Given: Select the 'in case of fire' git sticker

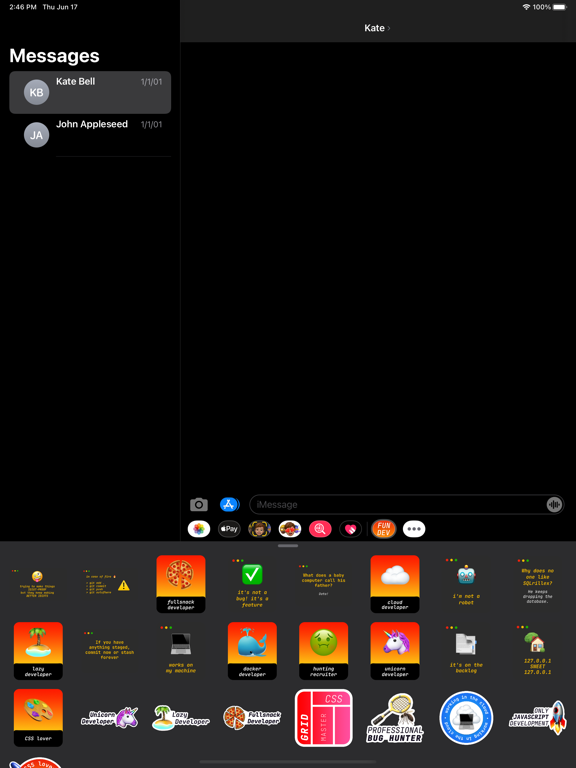Looking at the screenshot, I should pos(107,581).
